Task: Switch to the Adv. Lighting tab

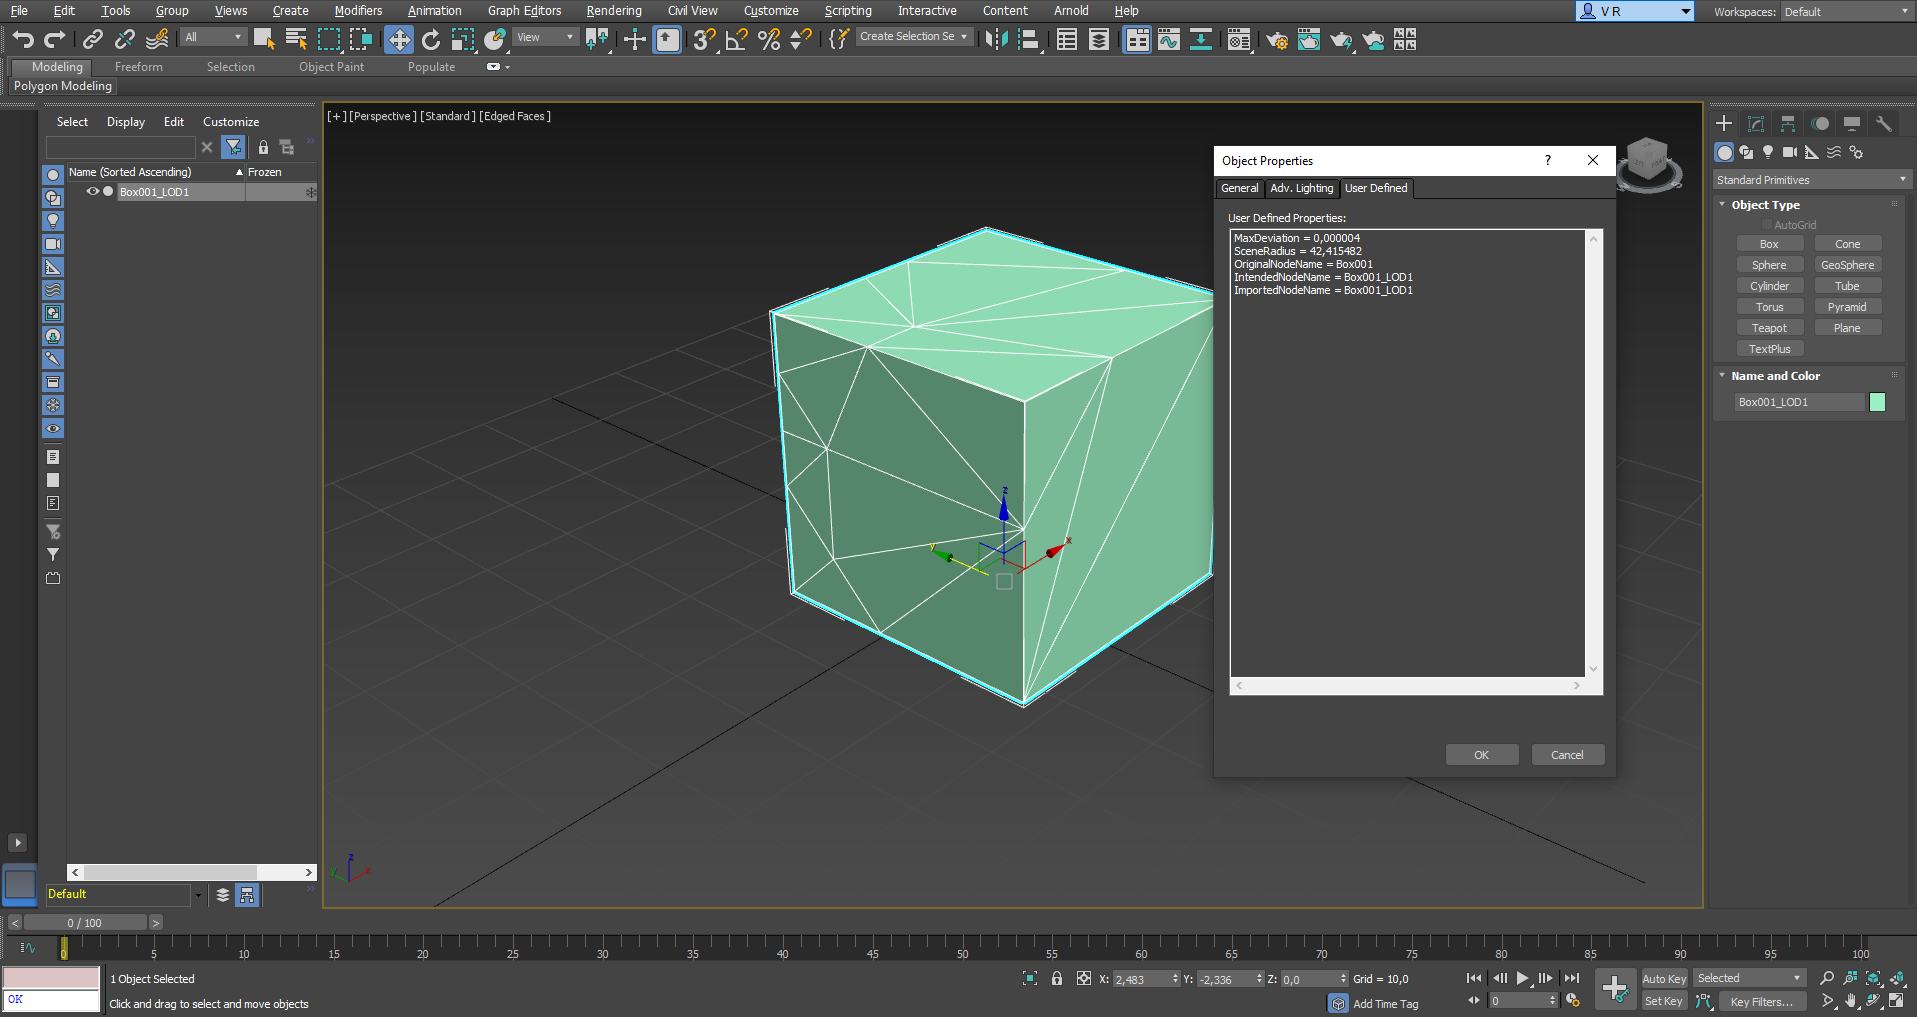Action: (1301, 188)
